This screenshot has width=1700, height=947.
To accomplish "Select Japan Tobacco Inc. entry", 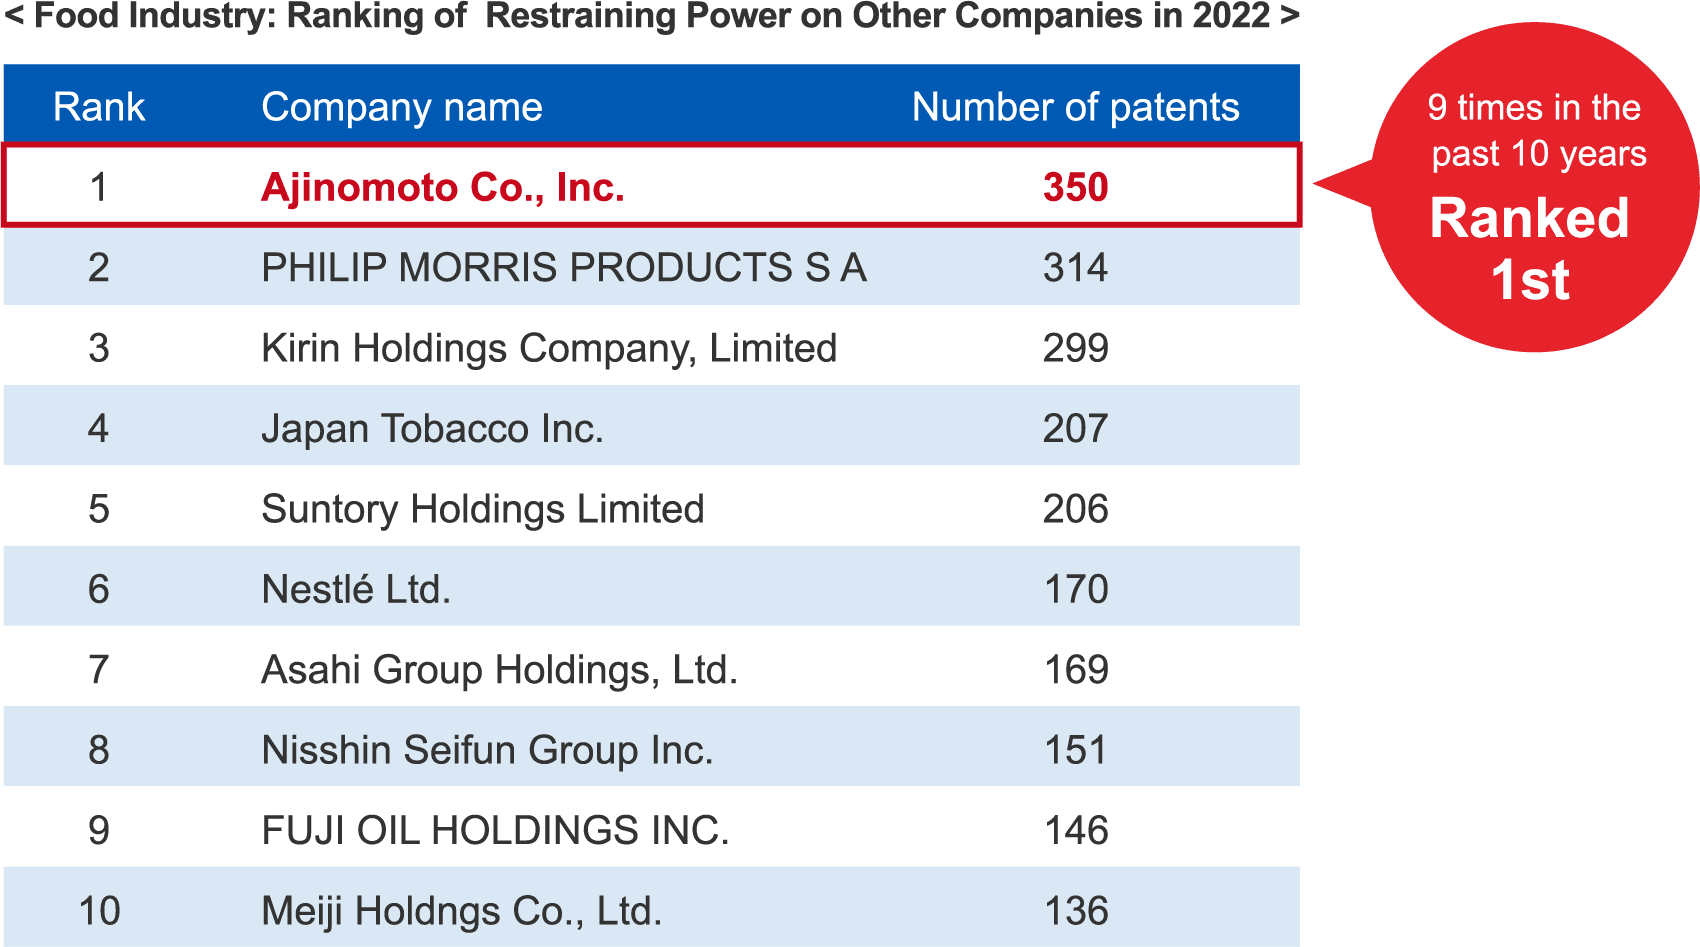I will 432,428.
